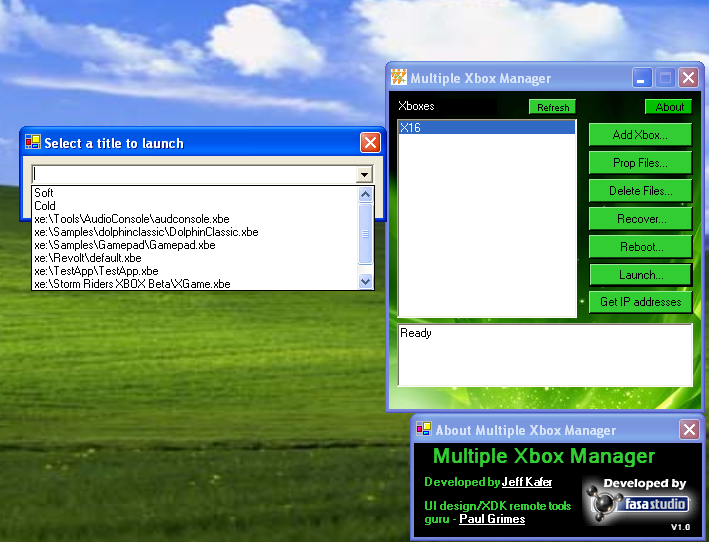Click the Get IP addresses button
Viewport: 709px width, 542px height.
tap(640, 302)
